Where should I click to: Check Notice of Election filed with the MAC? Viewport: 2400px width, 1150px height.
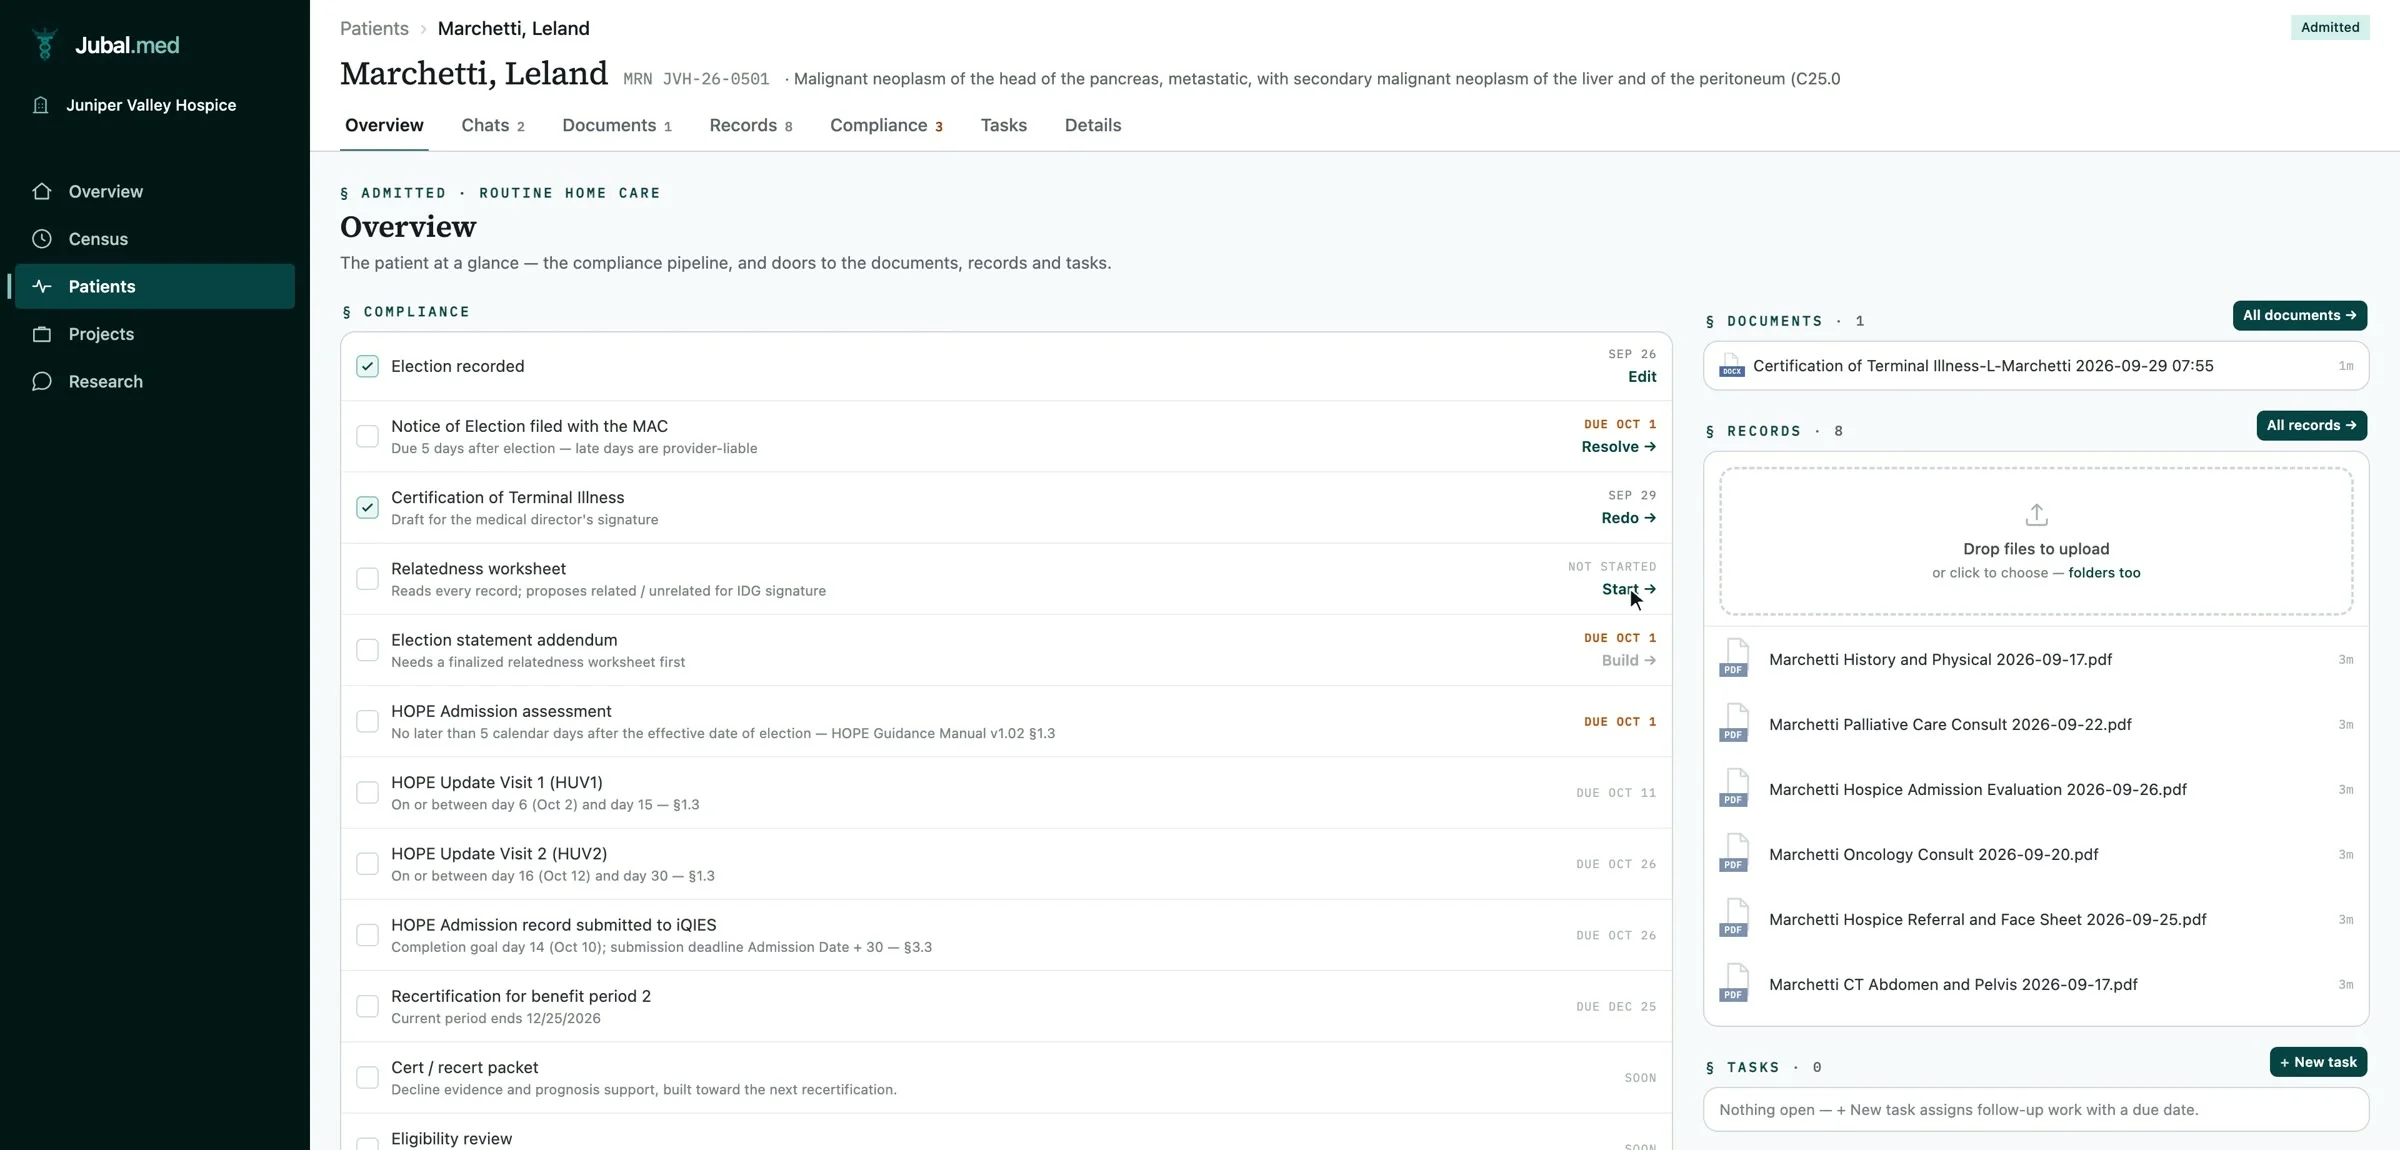367,436
